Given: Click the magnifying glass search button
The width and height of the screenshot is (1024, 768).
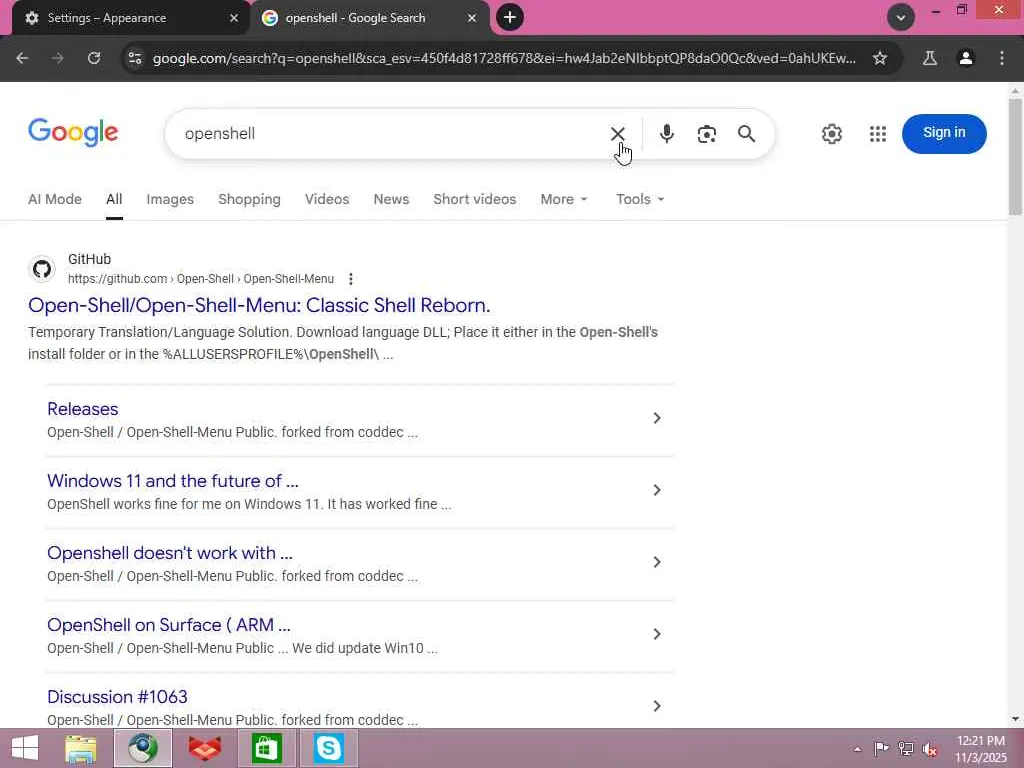Looking at the screenshot, I should tap(746, 134).
